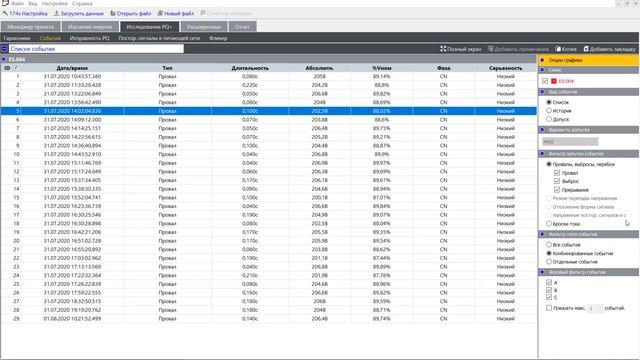The image size is (640, 360).
Task: Open the Фликер sub-tab
Action: [x=218, y=38]
